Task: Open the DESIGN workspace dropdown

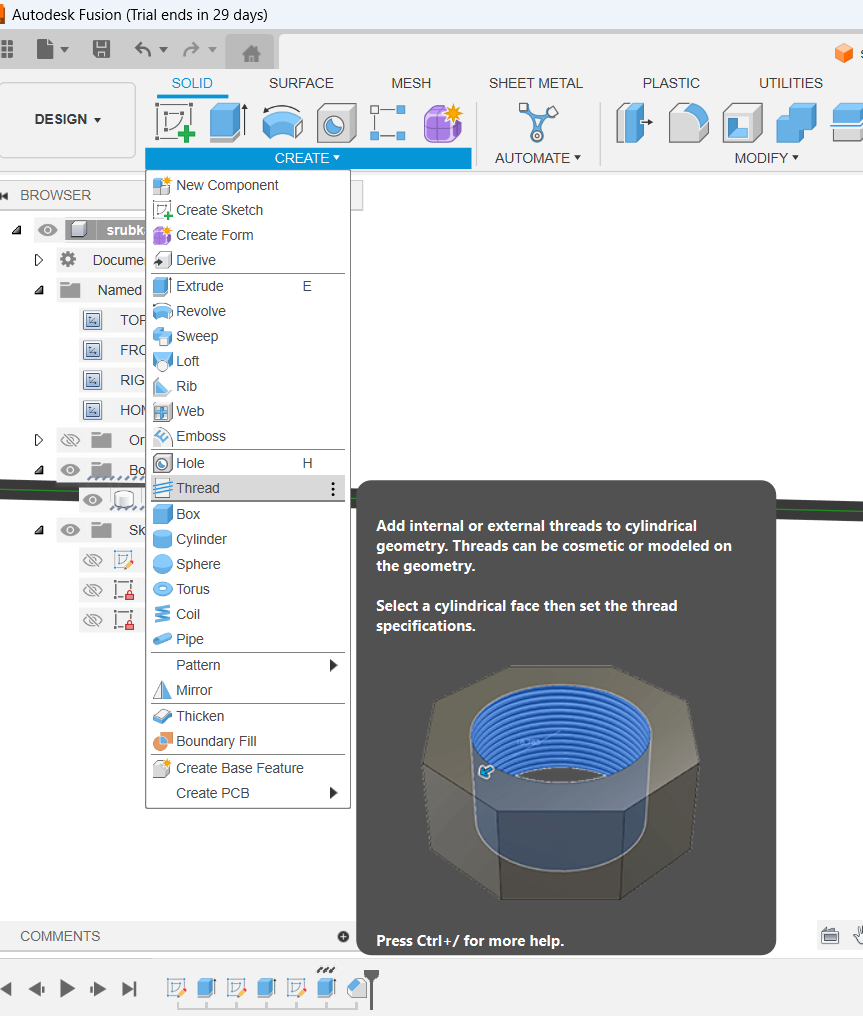Action: [67, 120]
